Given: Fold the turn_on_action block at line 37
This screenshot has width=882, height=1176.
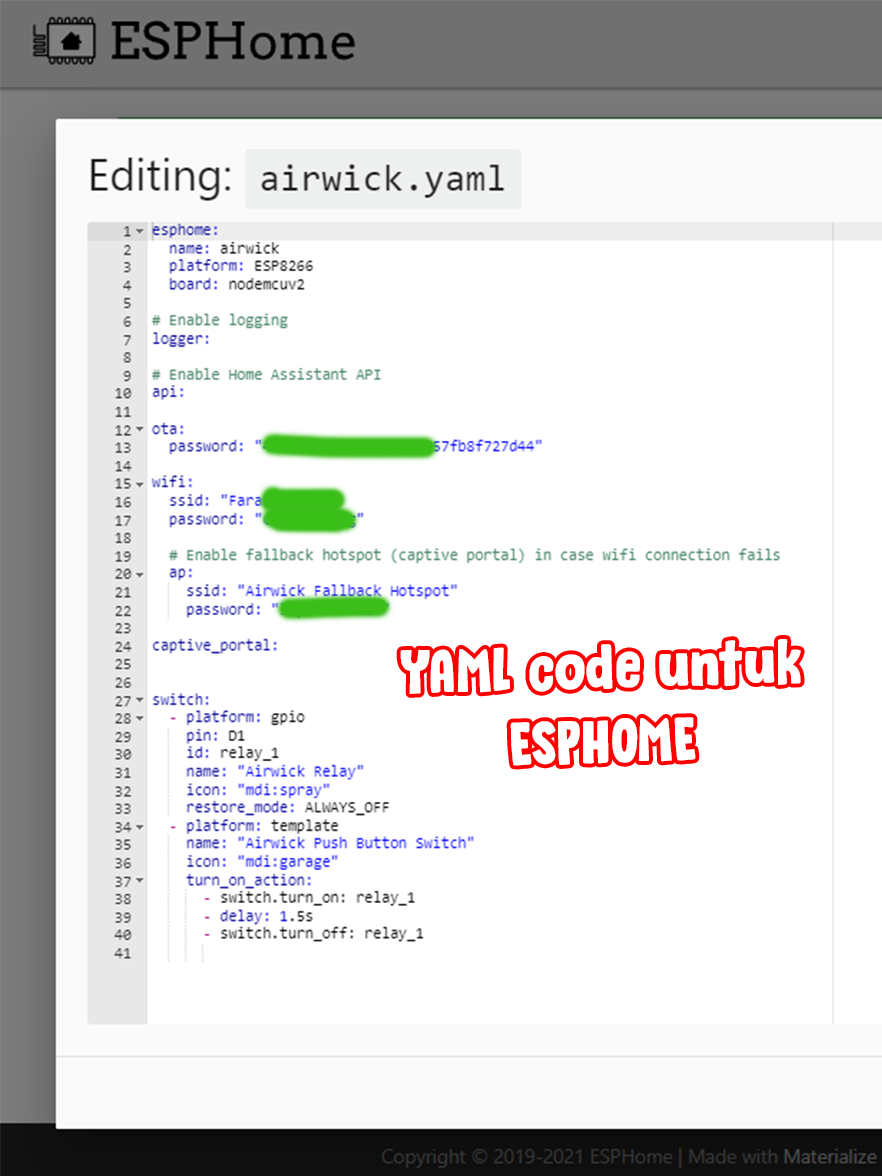Looking at the screenshot, I should click(x=140, y=881).
